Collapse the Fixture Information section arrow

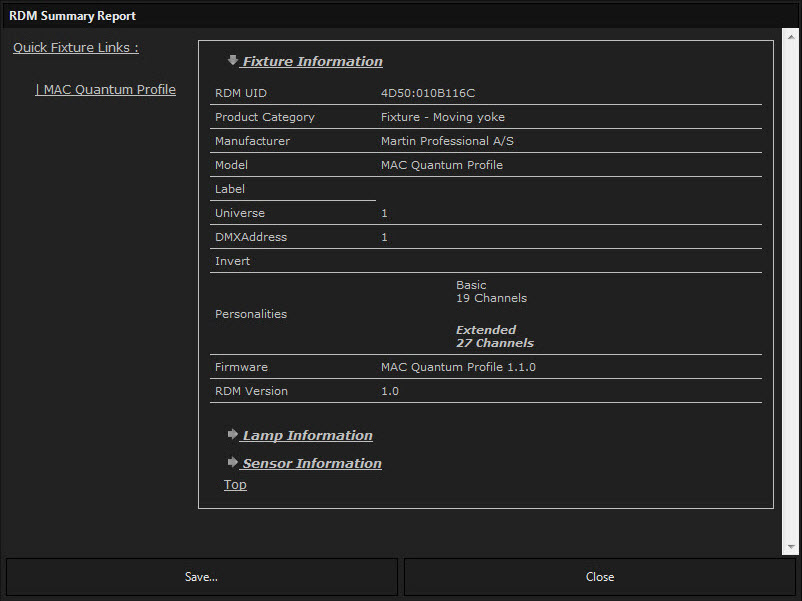click(x=233, y=60)
